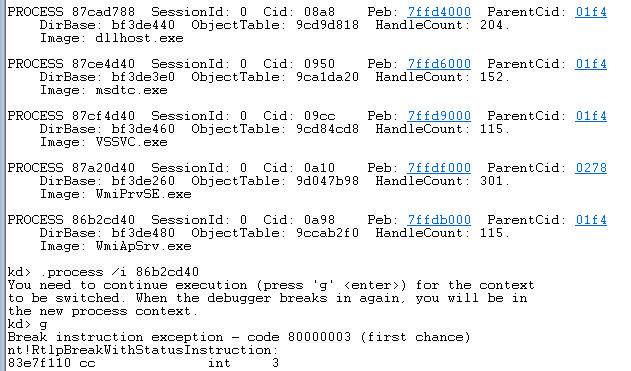Click ParentCid 01f4 link of msdtc.exe
The height and width of the screenshot is (371, 631).
click(x=591, y=64)
